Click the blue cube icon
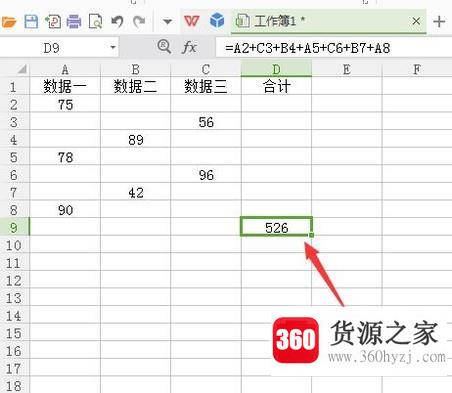This screenshot has height=393, width=452. pos(217,21)
